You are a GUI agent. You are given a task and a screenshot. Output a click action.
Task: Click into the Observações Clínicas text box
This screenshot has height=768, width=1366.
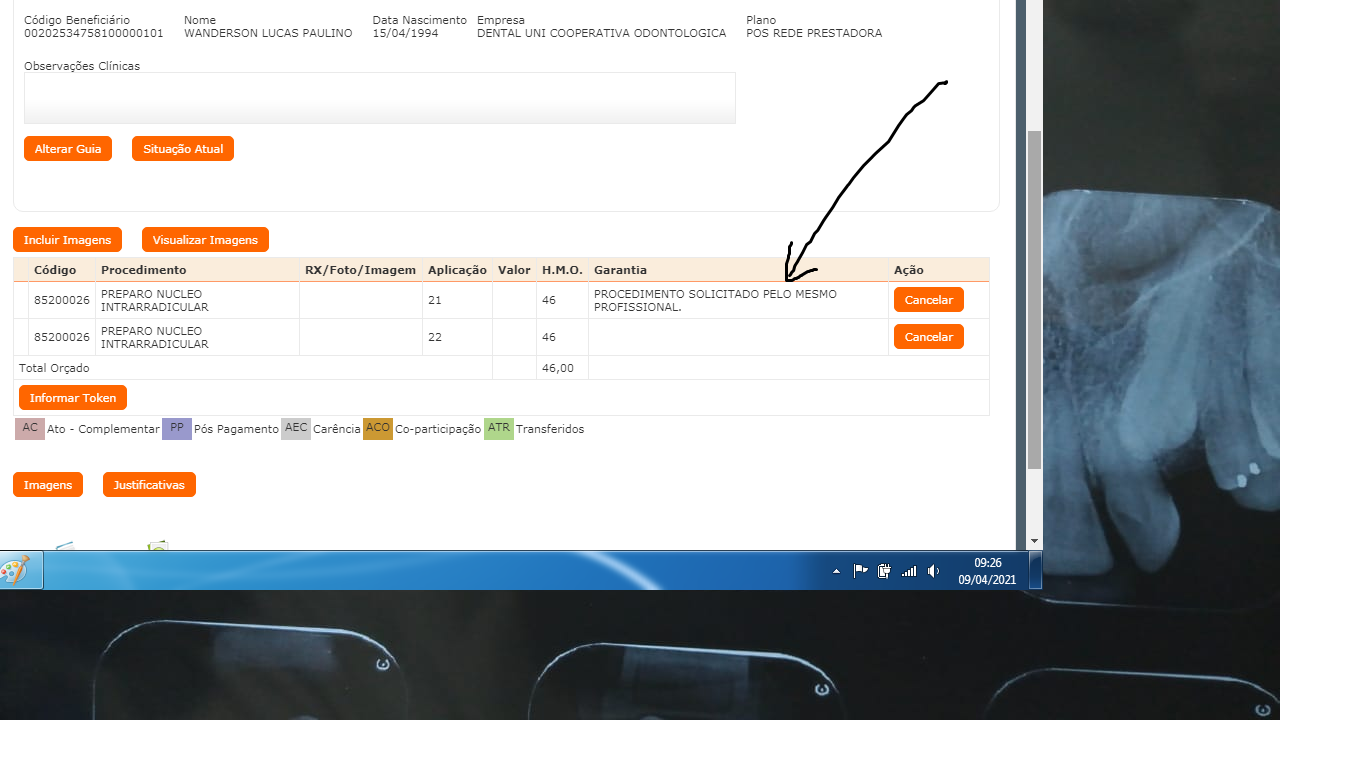pos(380,98)
